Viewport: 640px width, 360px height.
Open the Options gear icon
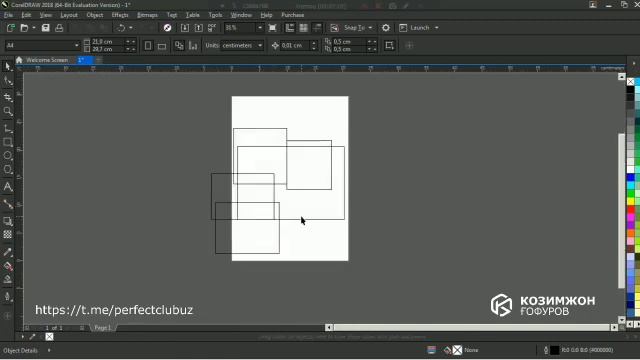coord(386,28)
